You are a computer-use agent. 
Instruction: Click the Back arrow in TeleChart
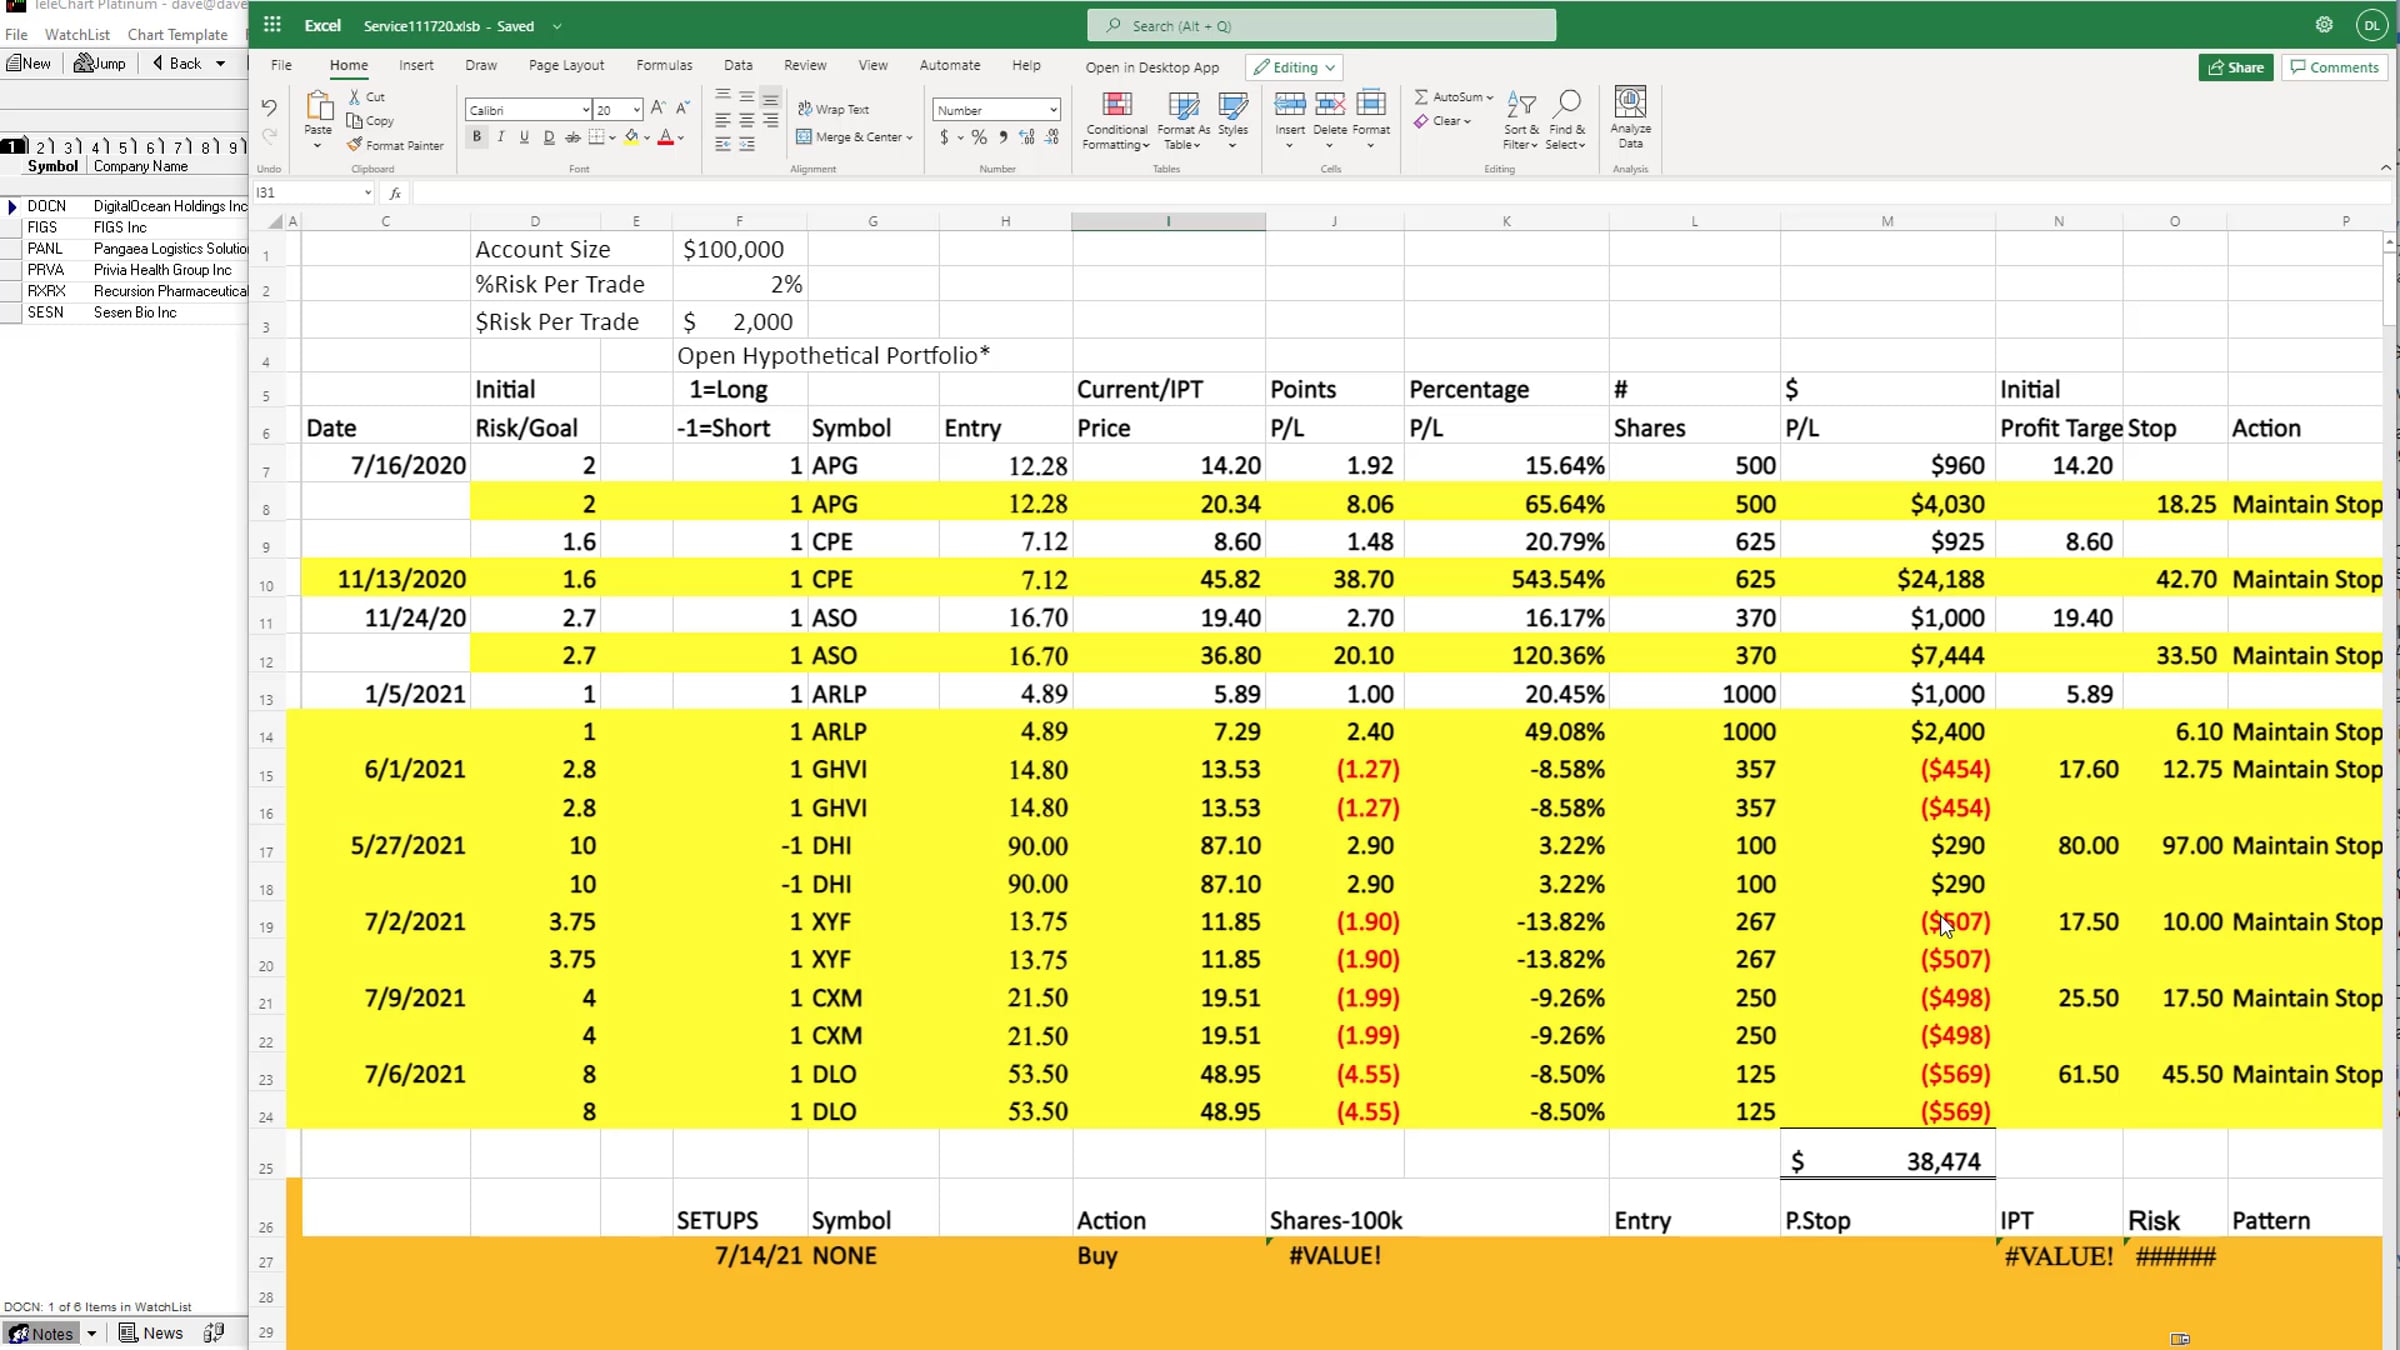(177, 63)
